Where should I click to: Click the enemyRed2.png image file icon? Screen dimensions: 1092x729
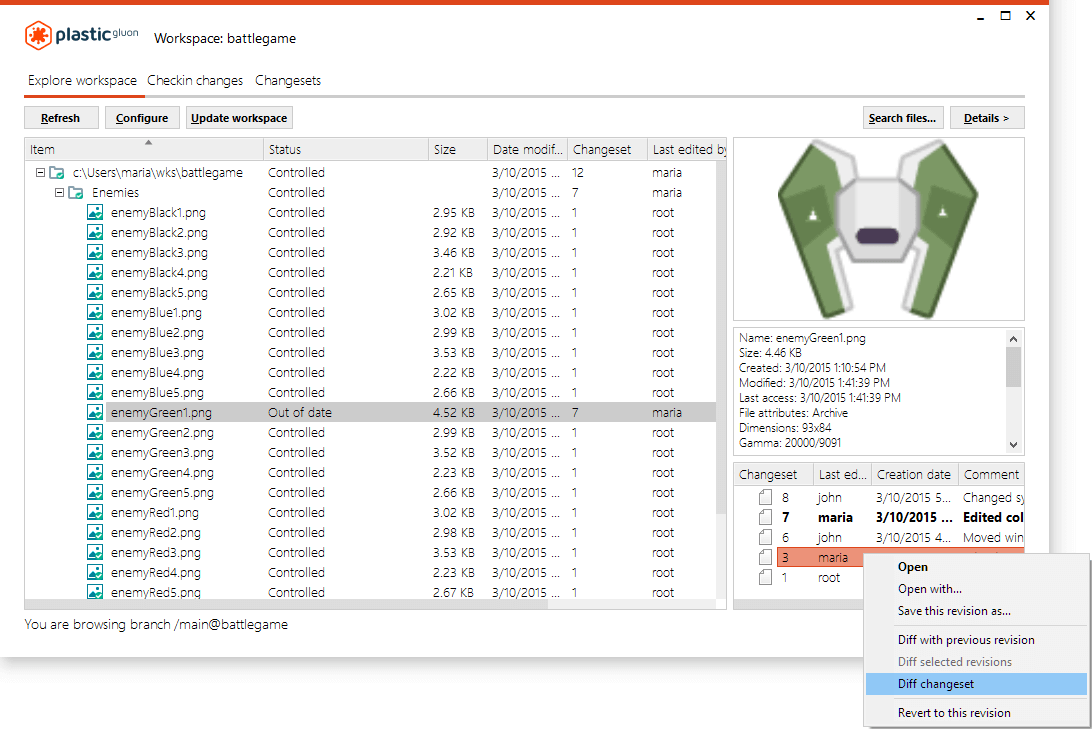[95, 533]
